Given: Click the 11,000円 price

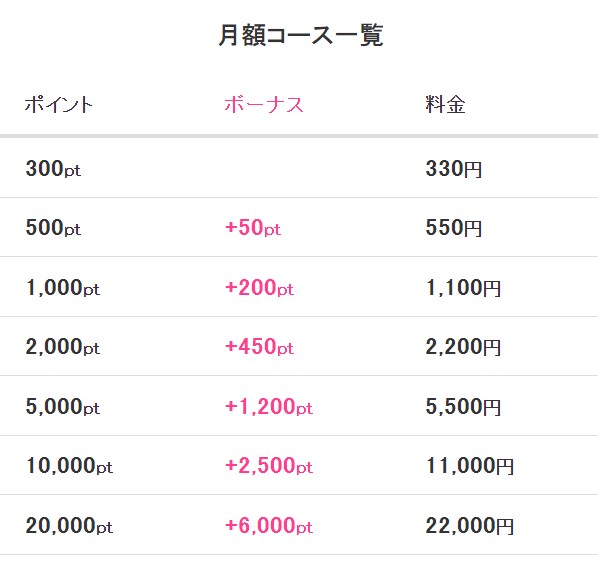Looking at the screenshot, I should (470, 465).
